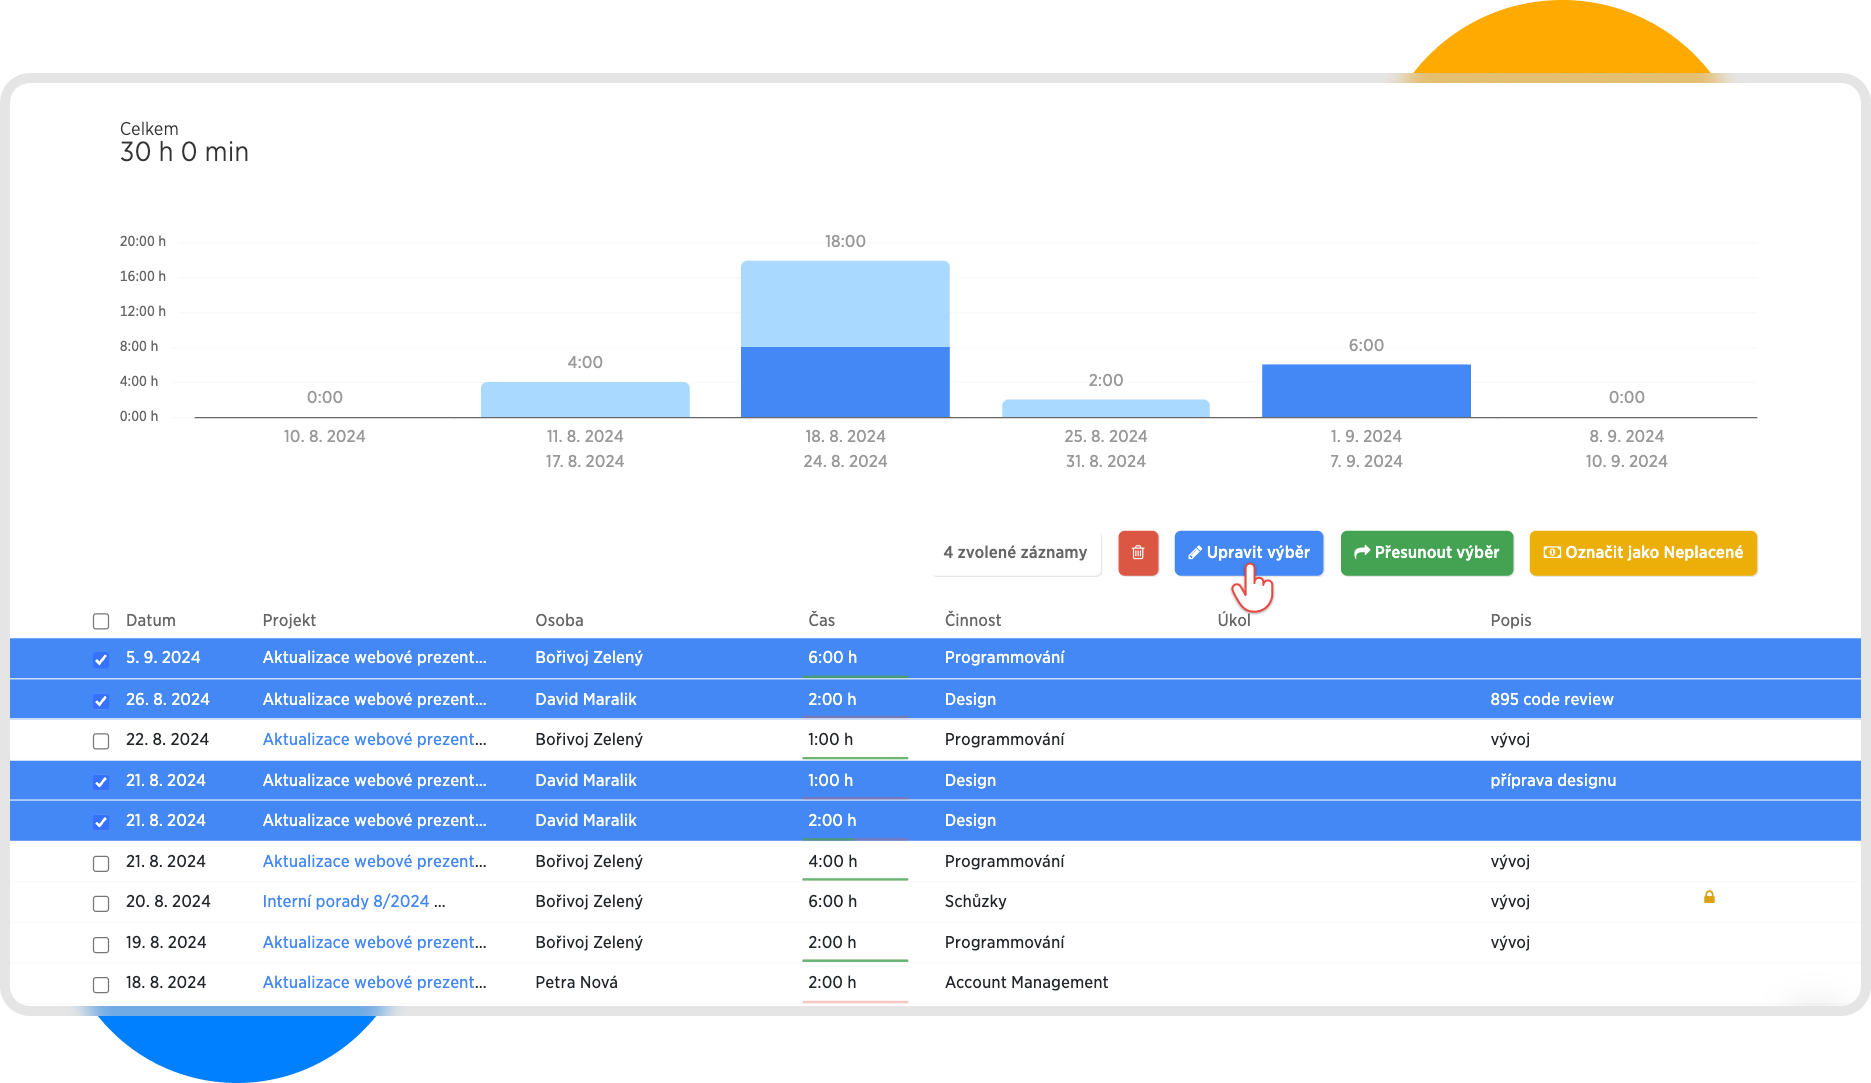This screenshot has width=1871, height=1083.
Task: Click the Datum column header
Action: (150, 620)
